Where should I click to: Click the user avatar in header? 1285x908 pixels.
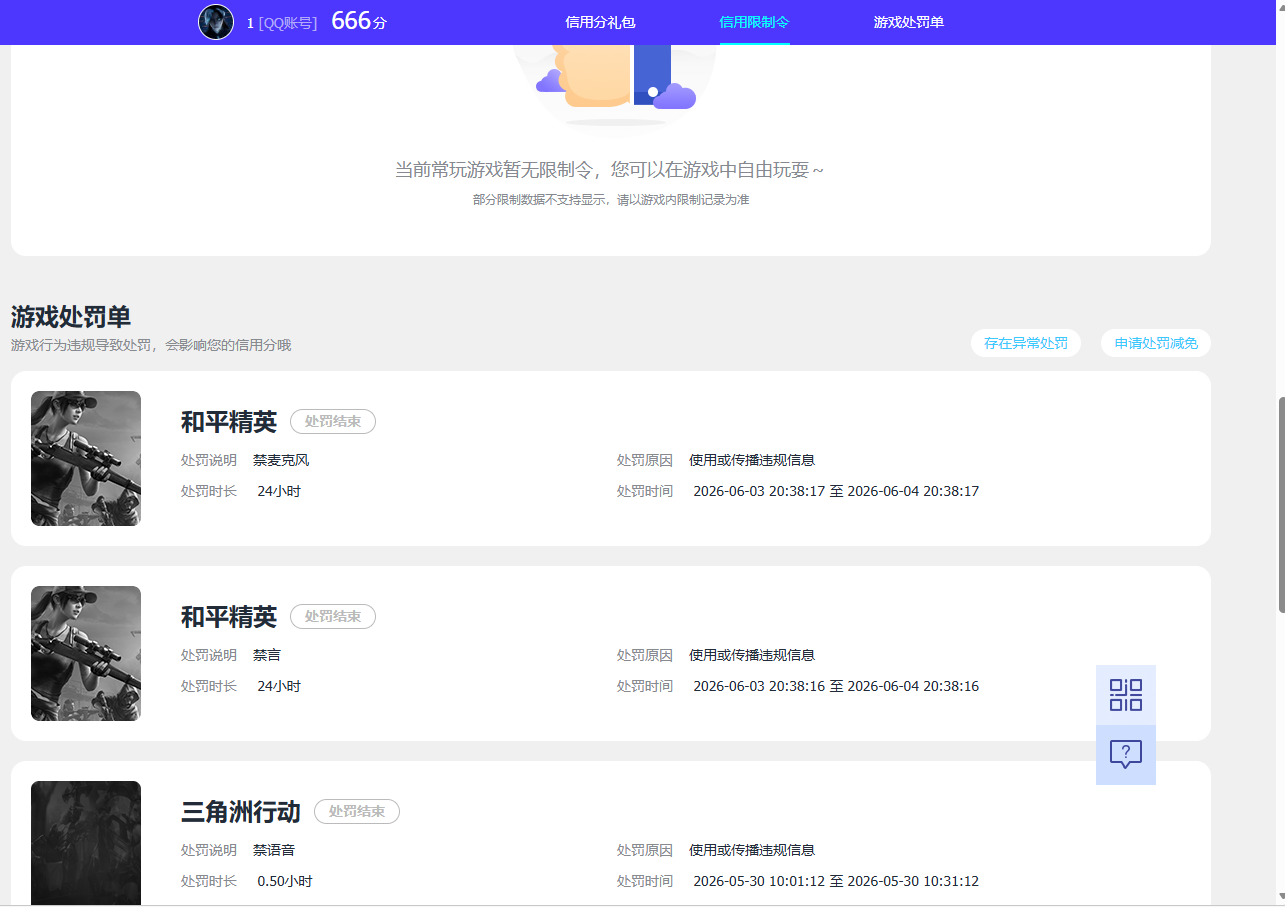tap(216, 22)
